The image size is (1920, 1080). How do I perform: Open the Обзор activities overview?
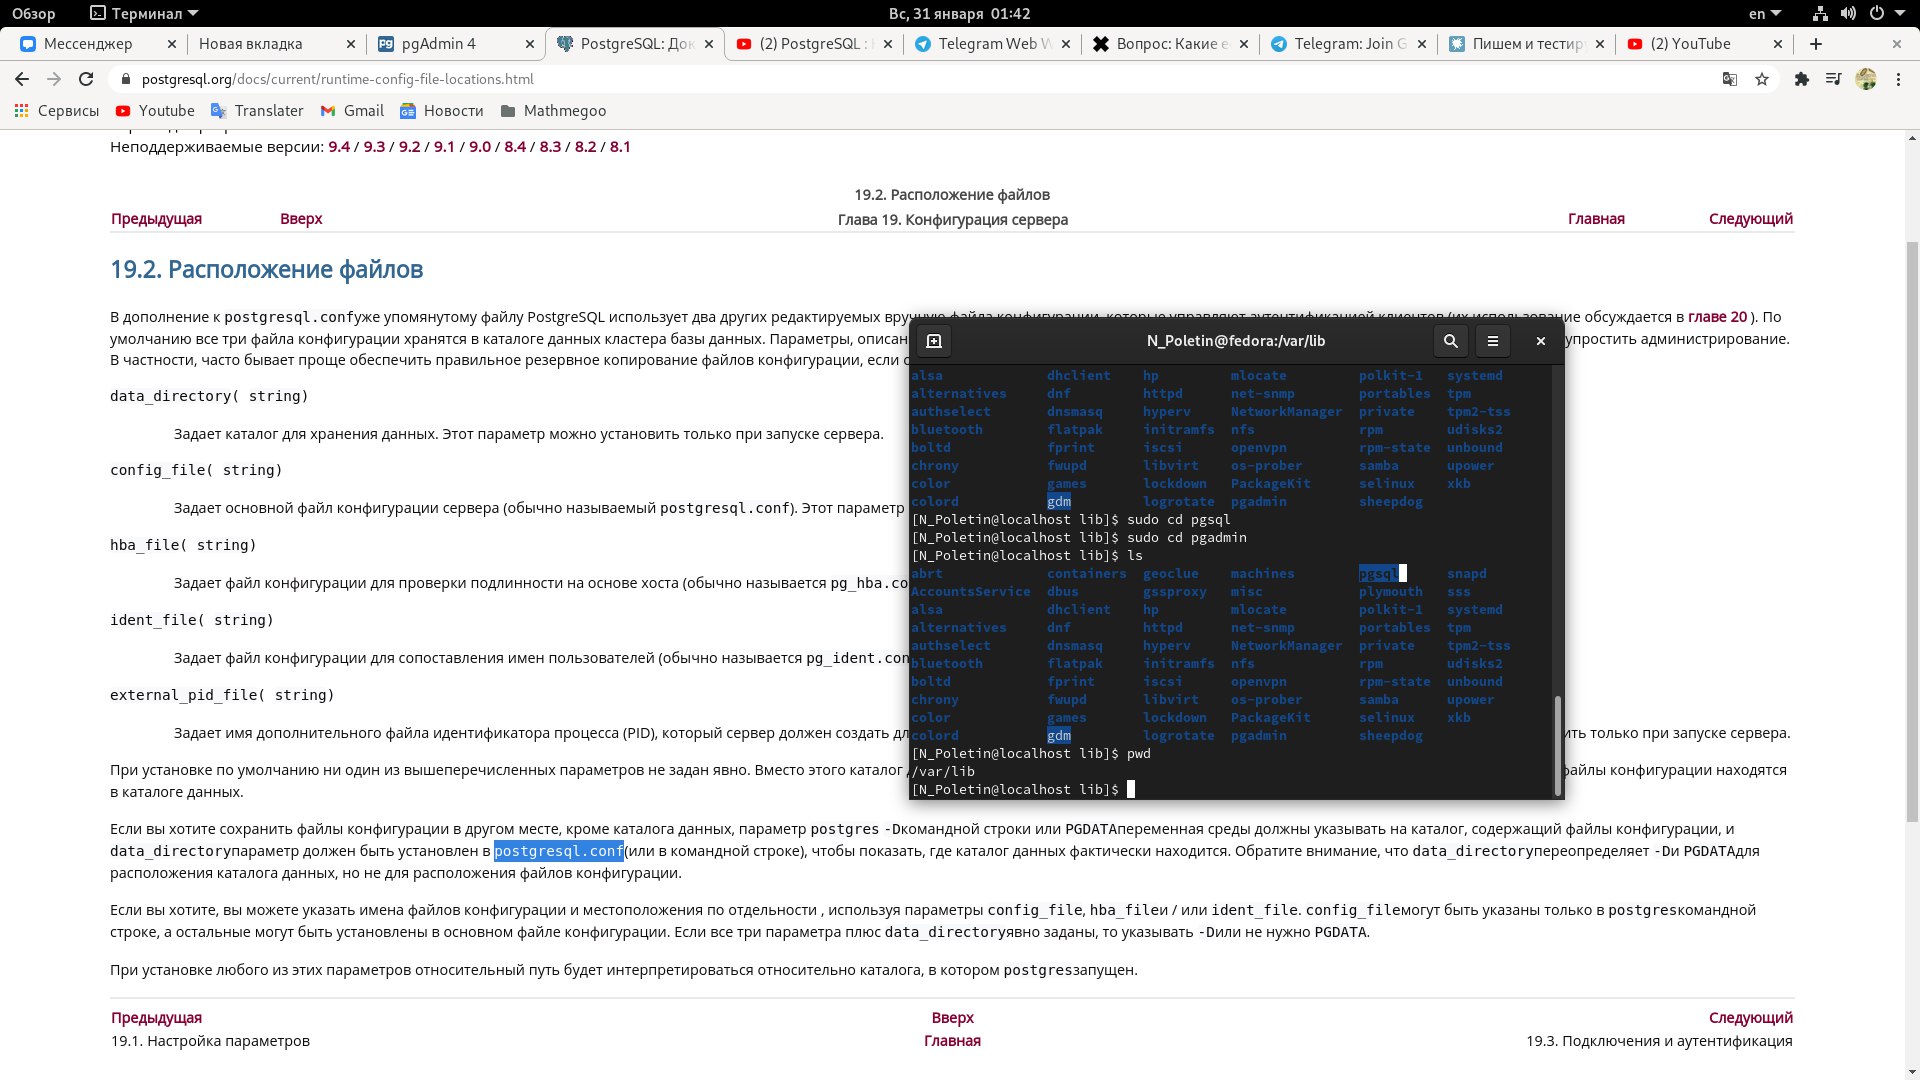pyautogui.click(x=34, y=14)
